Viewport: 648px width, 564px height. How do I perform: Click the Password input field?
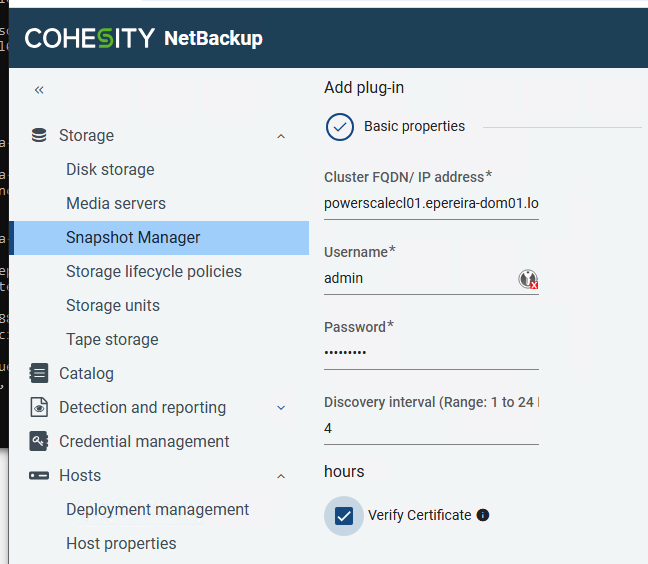click(431, 353)
